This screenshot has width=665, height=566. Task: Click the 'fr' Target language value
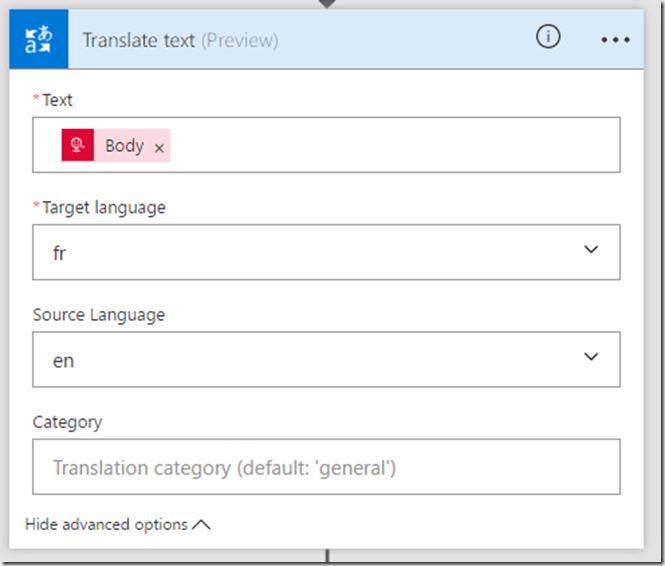(60, 253)
